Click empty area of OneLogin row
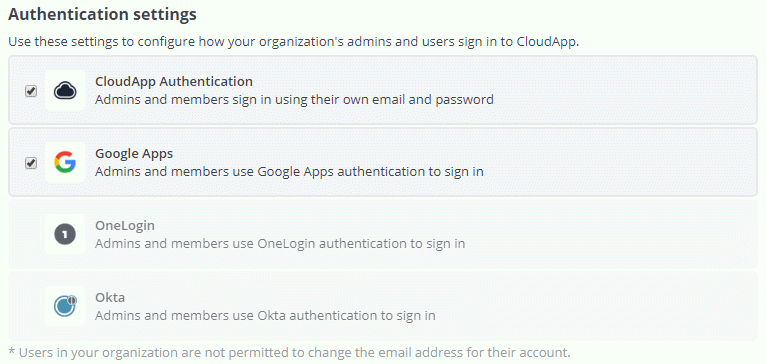Screen dimensions: 766x364 (611, 235)
